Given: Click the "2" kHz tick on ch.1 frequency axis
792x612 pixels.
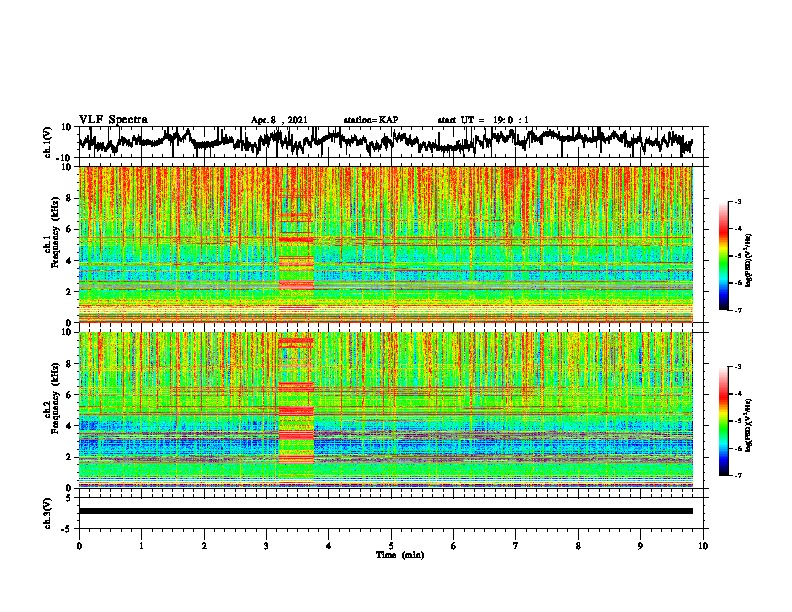Looking at the screenshot, I should coord(69,292).
